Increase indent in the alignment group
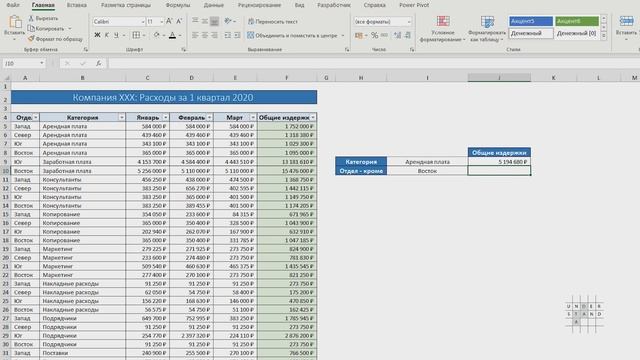The height and width of the screenshot is (360, 640). [237, 36]
